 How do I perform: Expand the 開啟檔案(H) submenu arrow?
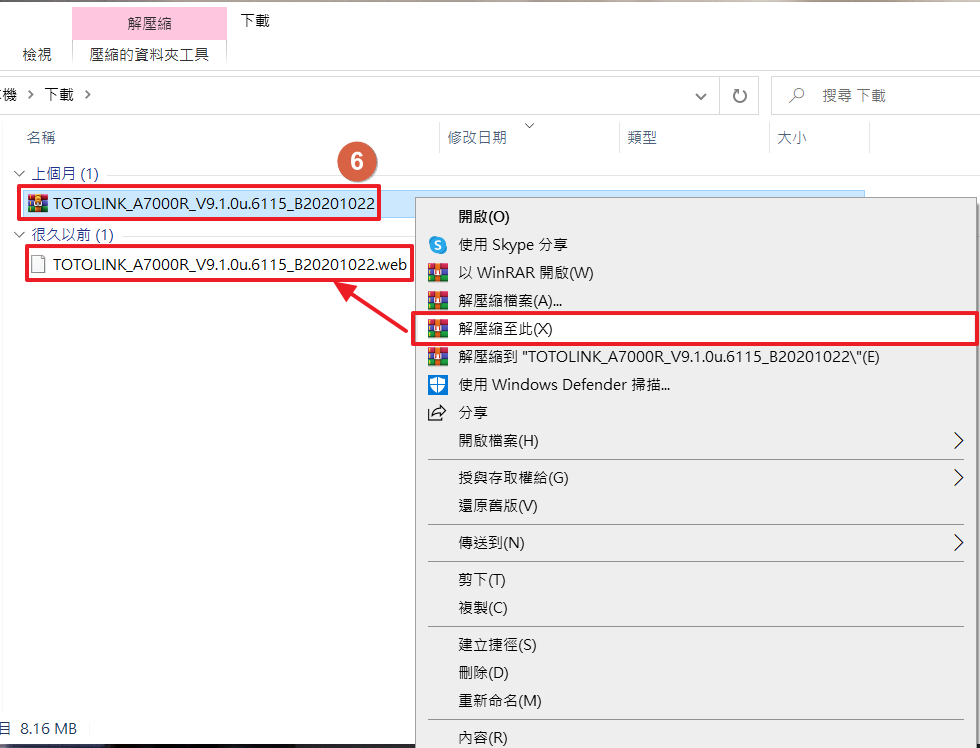click(958, 441)
